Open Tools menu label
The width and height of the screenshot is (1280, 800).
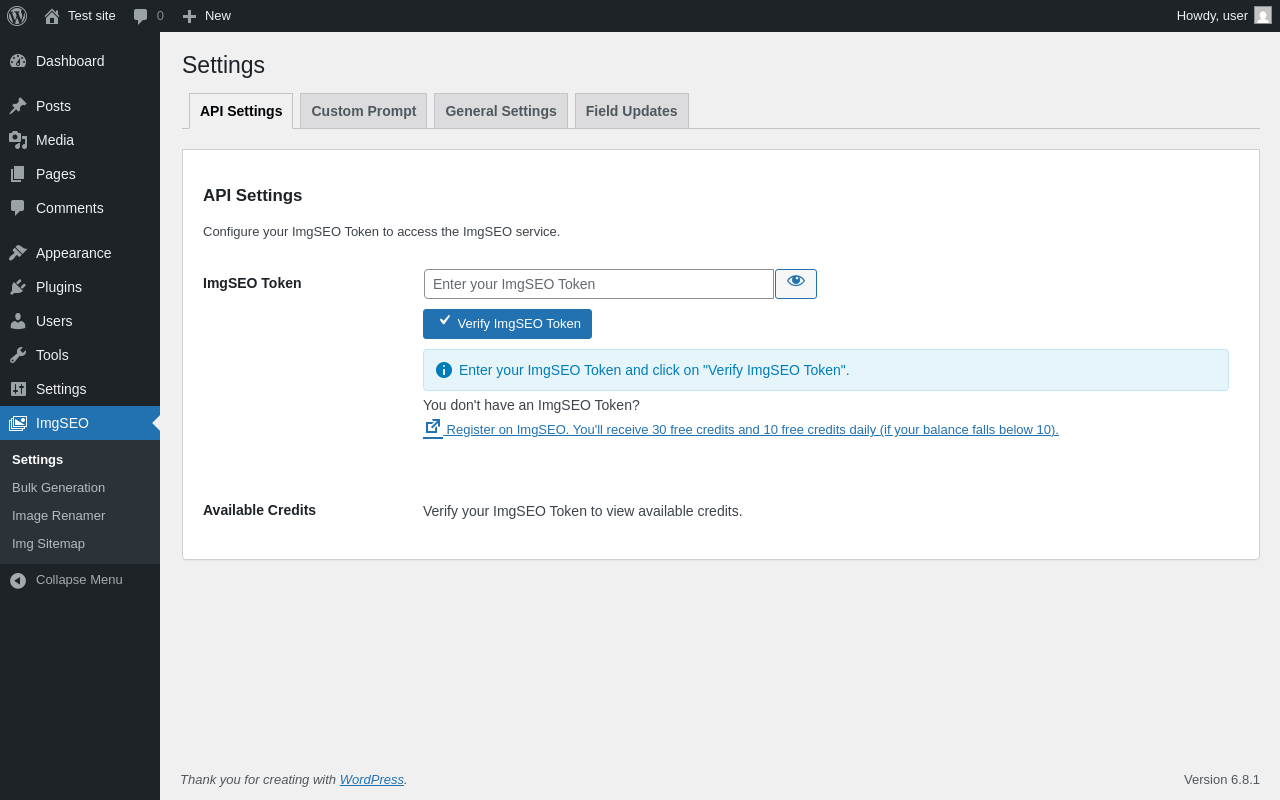click(52, 355)
